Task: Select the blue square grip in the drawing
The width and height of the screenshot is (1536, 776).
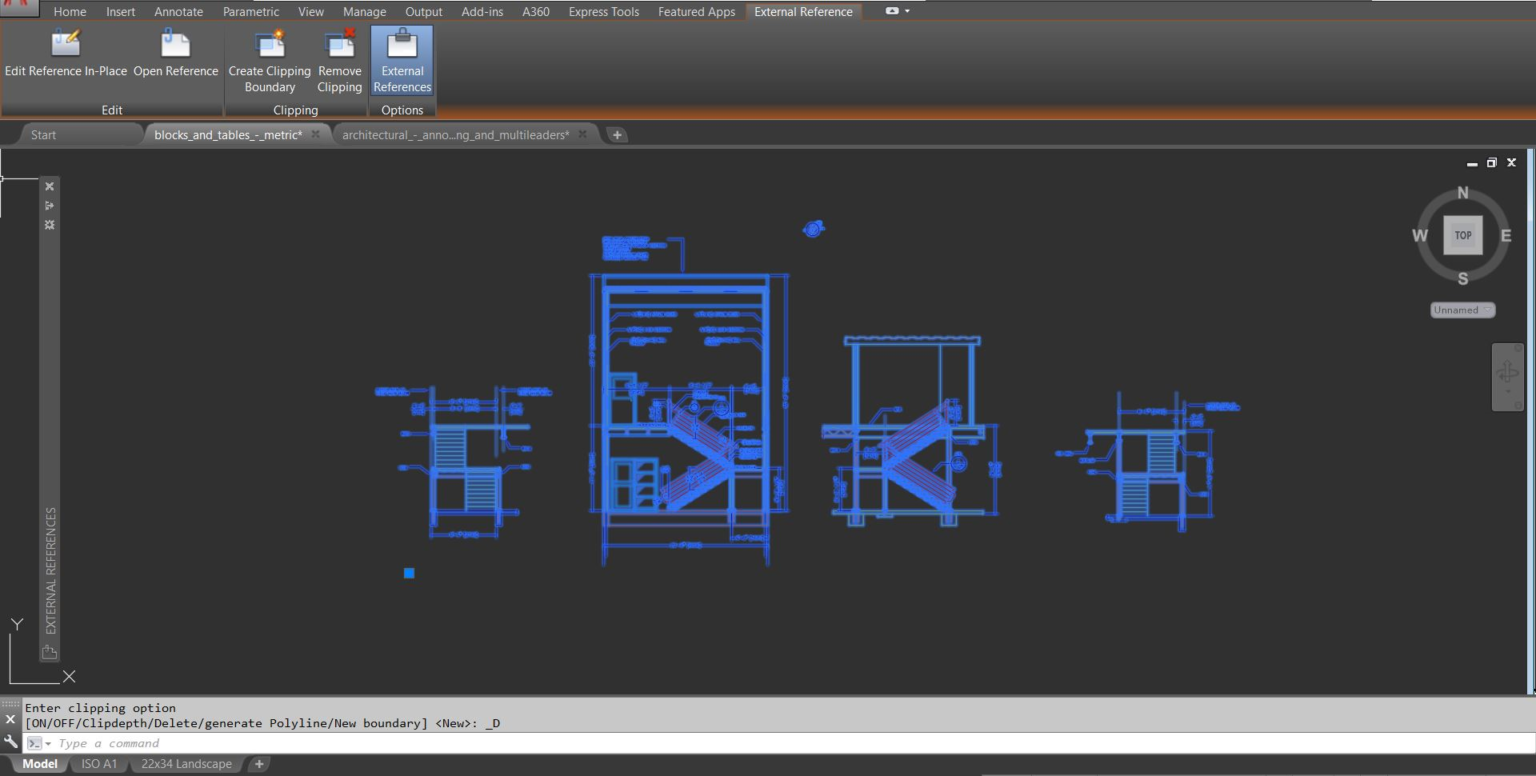Action: click(409, 573)
